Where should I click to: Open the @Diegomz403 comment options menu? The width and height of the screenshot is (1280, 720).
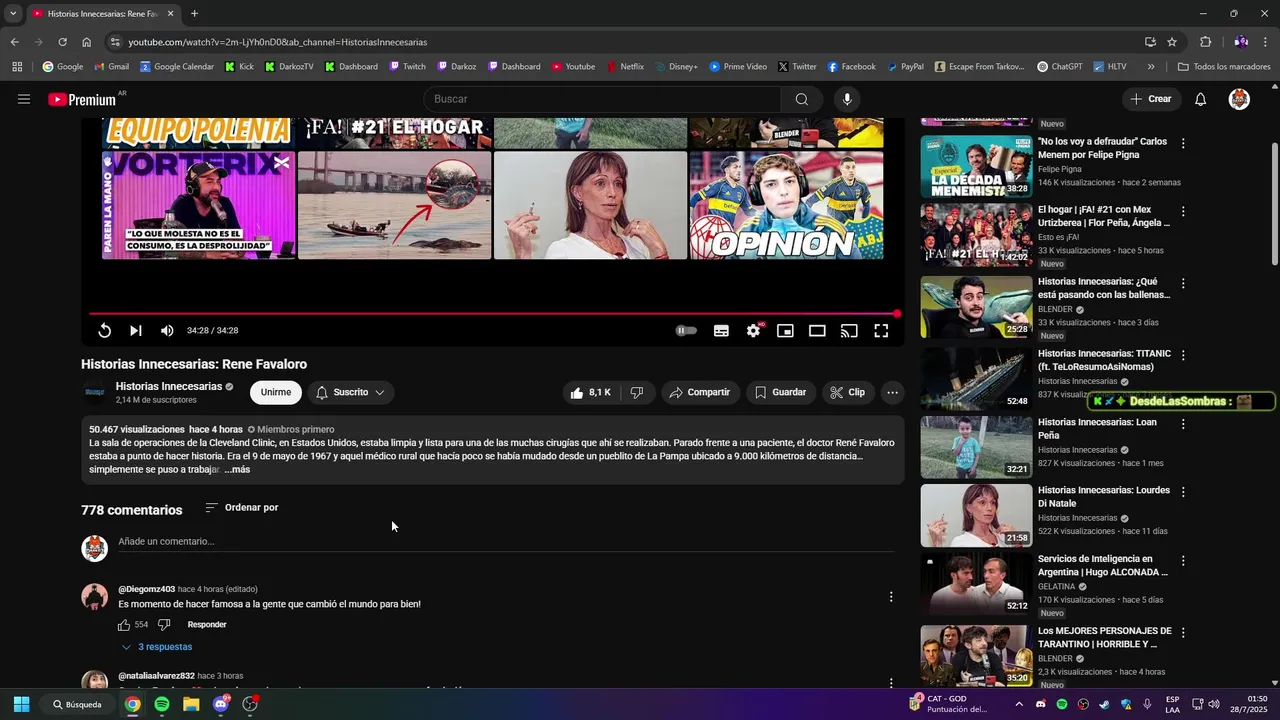891,597
